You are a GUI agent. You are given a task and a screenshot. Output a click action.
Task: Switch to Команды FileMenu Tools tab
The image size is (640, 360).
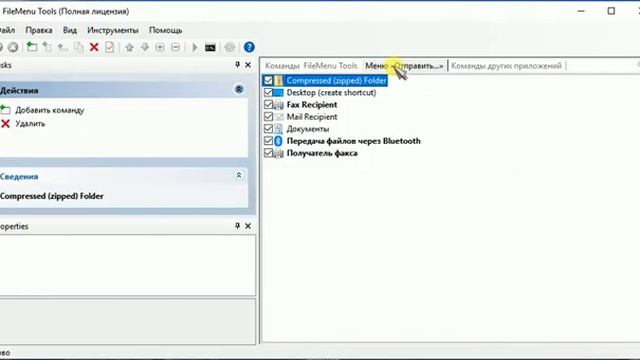click(x=311, y=66)
